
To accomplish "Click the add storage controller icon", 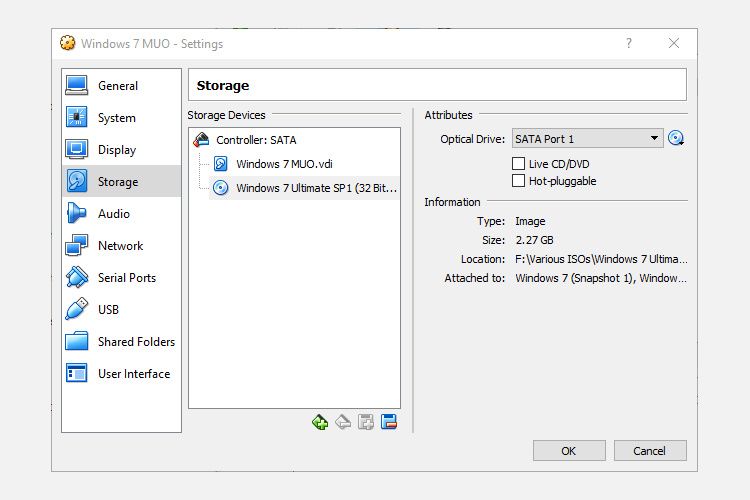I will pyautogui.click(x=366, y=422).
